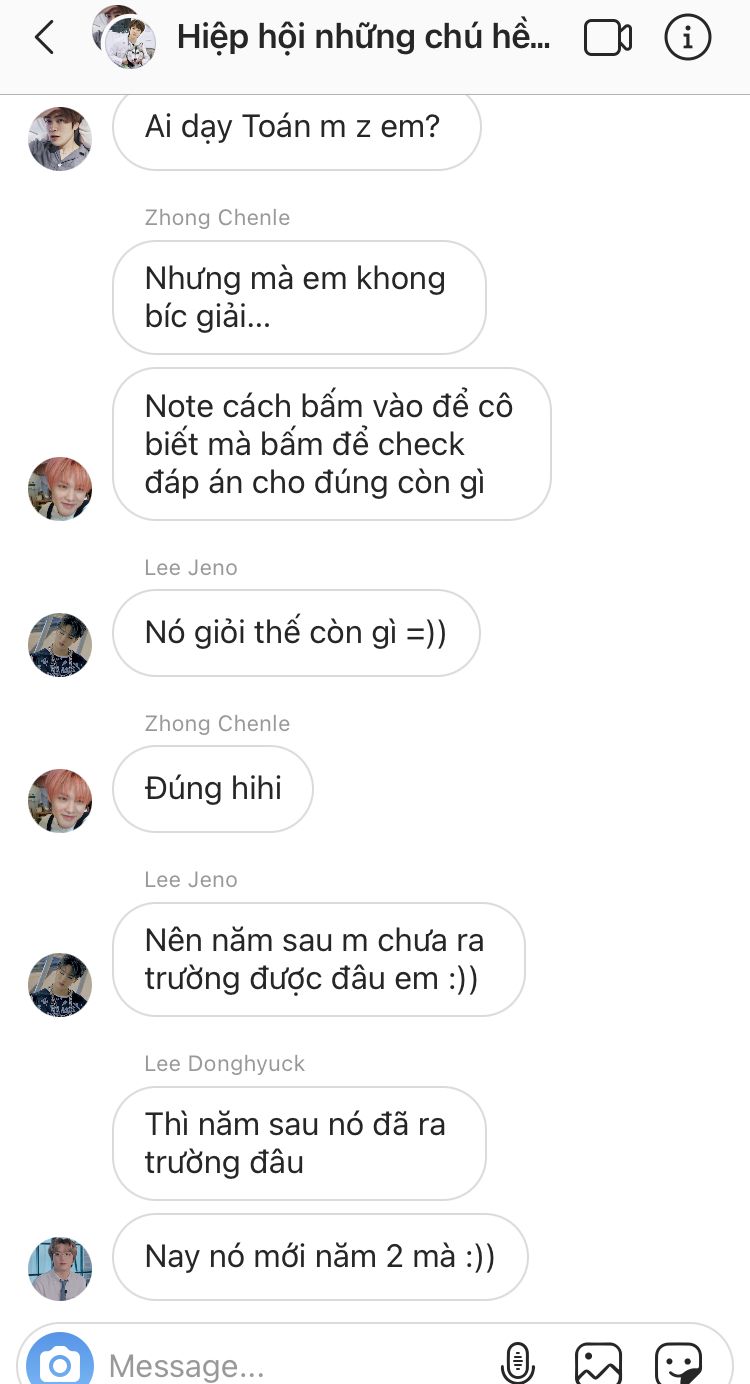
Task: Start a video call with the group
Action: tap(608, 38)
